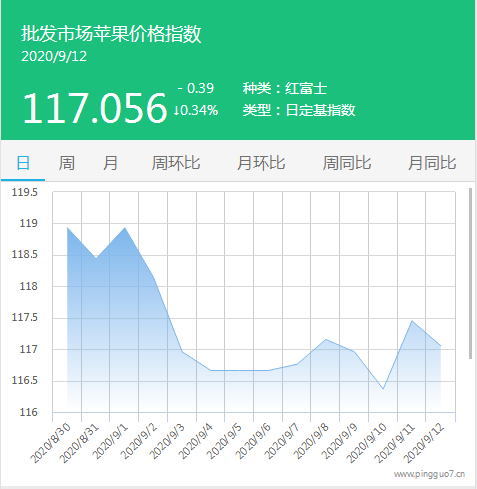477x489 pixels.
Task: Select the 日 daily tab
Action: [23, 163]
